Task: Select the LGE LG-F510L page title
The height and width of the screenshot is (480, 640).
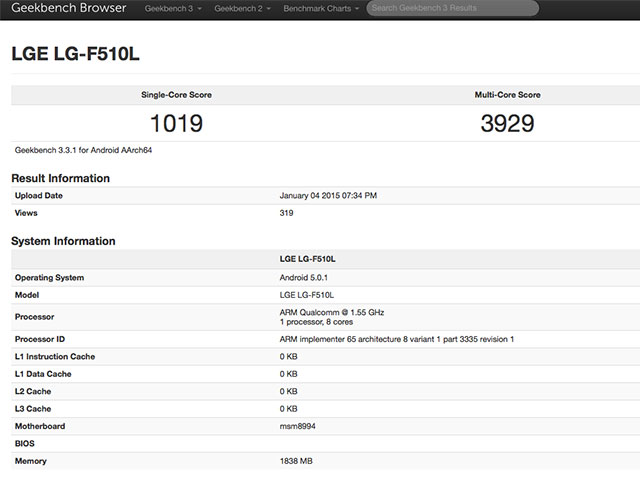Action: coord(76,54)
